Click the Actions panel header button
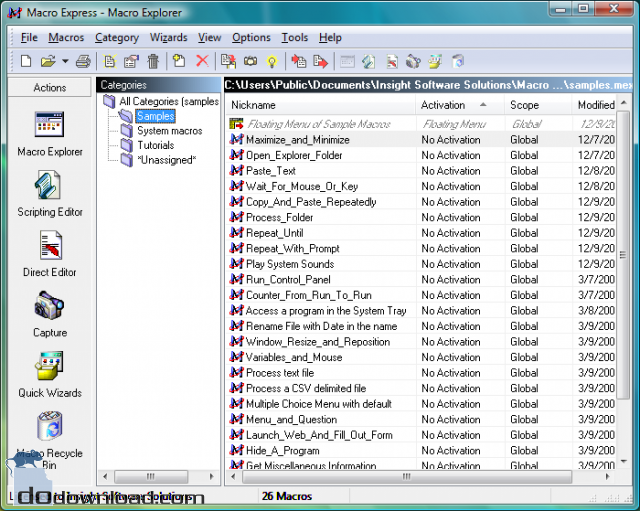The height and width of the screenshot is (511, 640). pyautogui.click(x=49, y=87)
